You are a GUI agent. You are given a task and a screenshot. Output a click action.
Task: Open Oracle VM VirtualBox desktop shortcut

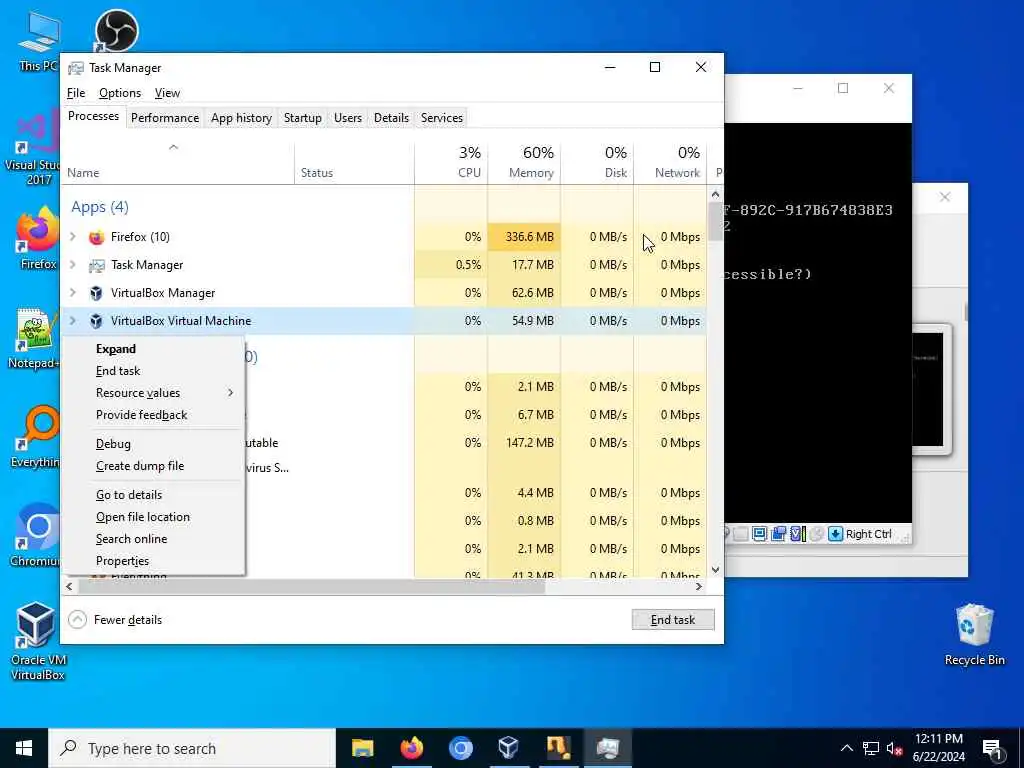[37, 641]
